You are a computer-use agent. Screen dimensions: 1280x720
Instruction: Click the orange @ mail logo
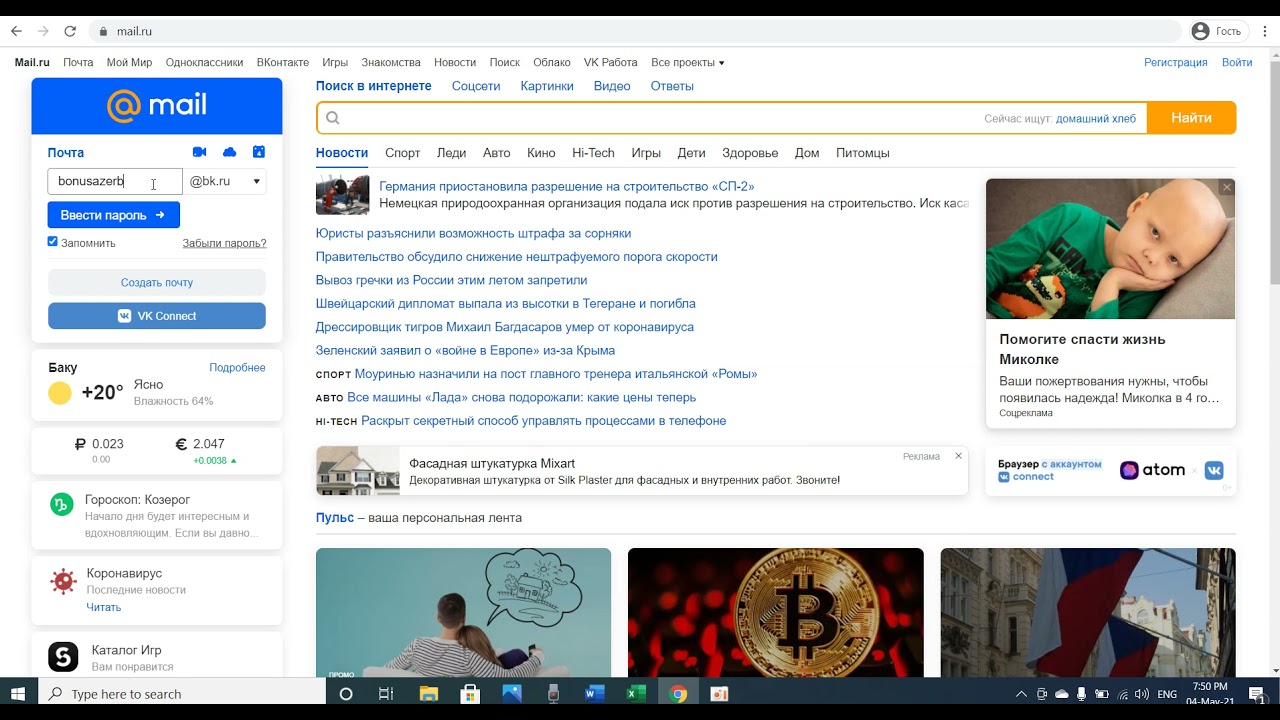157,105
